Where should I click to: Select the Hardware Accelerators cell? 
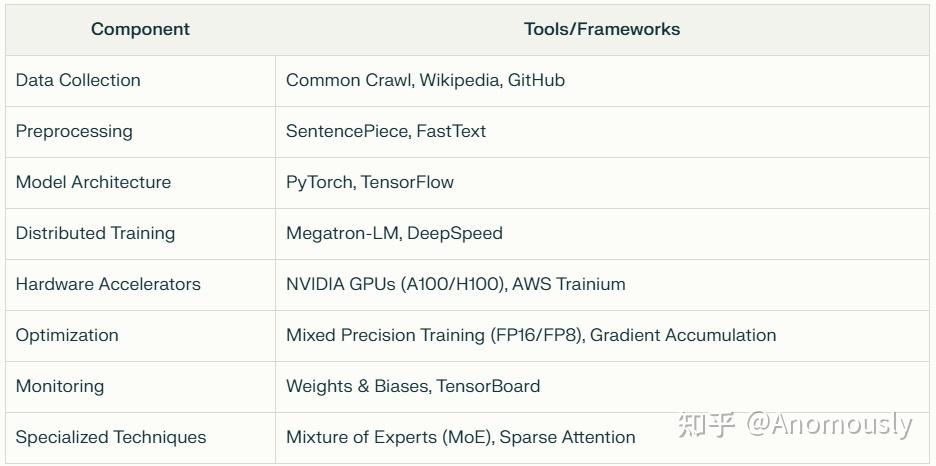tap(108, 284)
